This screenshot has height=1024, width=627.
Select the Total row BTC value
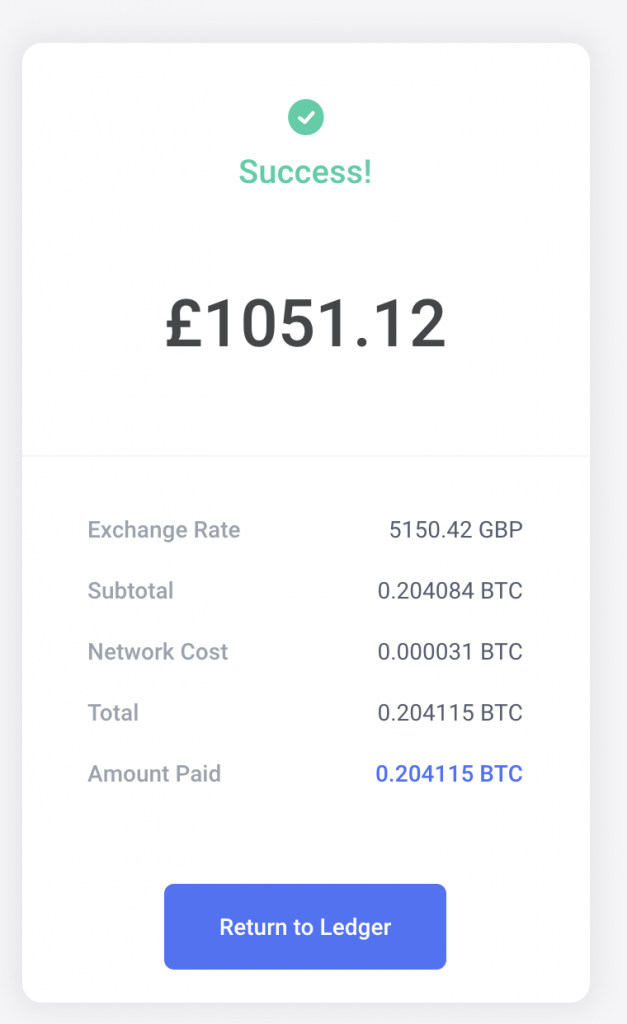[x=449, y=713]
